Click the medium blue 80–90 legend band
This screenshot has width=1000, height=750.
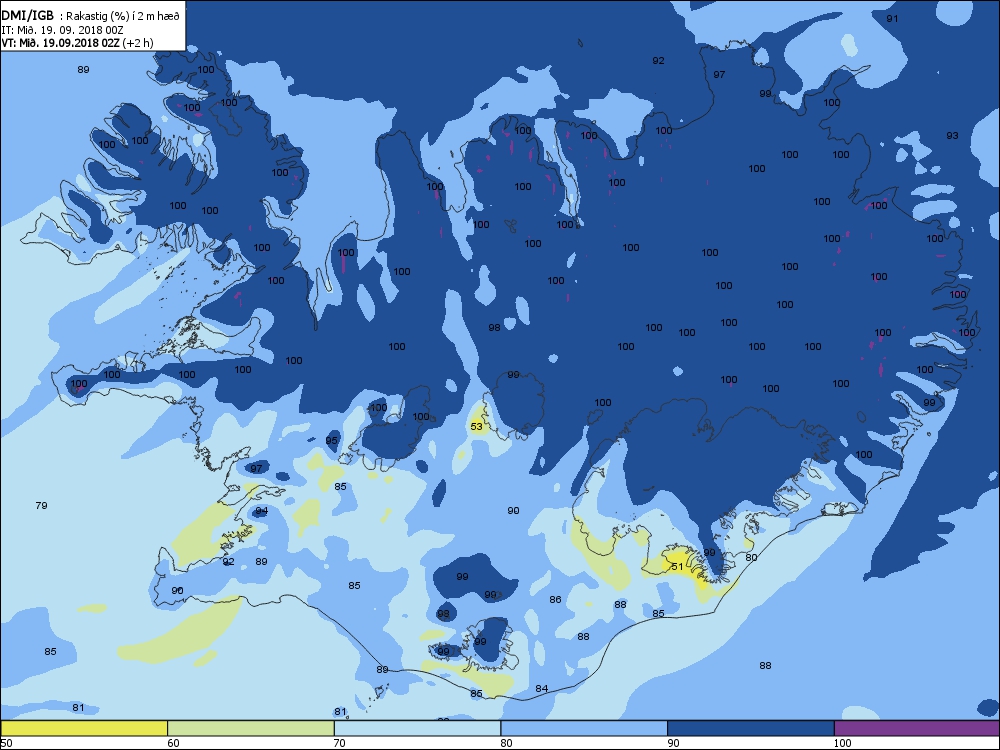pyautogui.click(x=584, y=728)
